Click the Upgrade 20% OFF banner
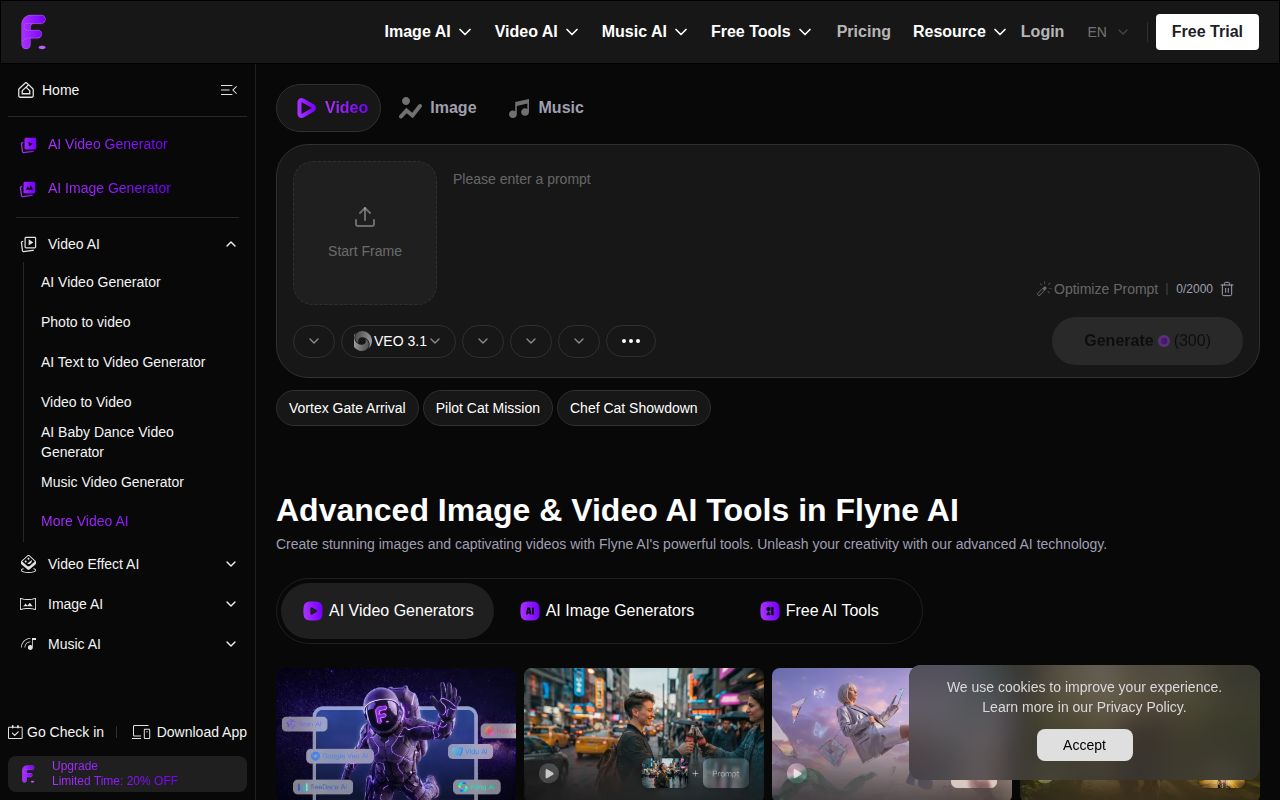The image size is (1280, 800). click(127, 774)
